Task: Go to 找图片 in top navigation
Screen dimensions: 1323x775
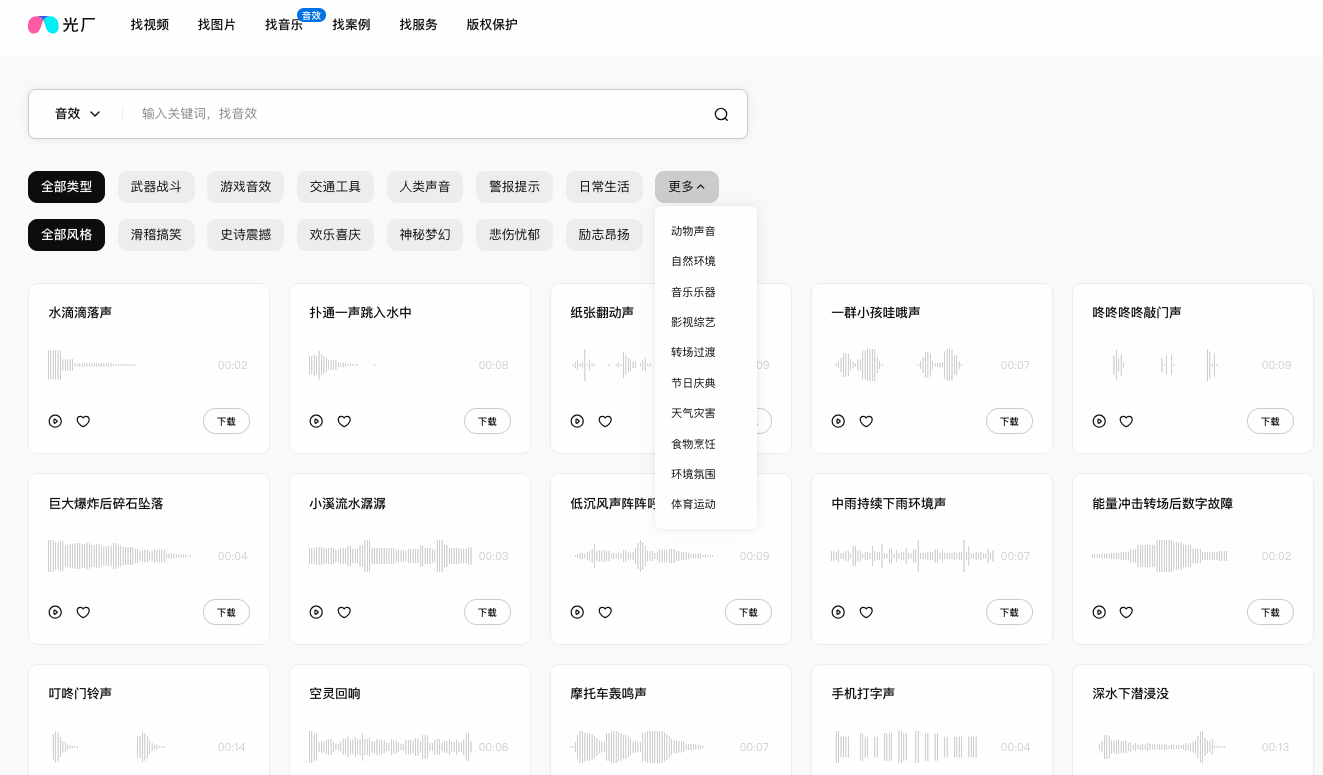Action: 217,25
